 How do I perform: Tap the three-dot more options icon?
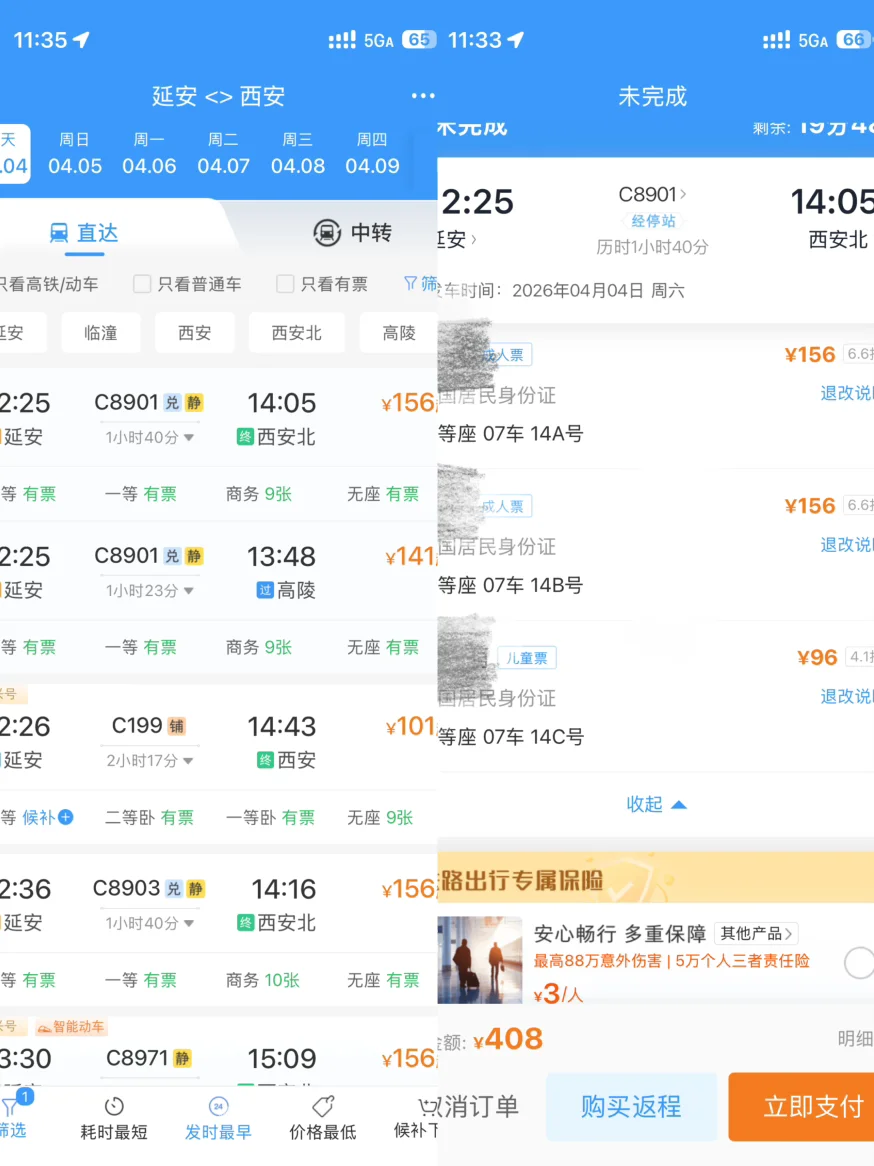(x=423, y=96)
